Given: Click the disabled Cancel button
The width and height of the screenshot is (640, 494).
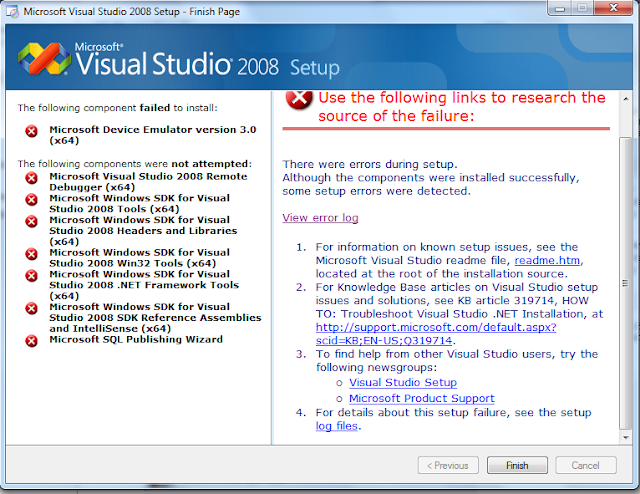Looking at the screenshot, I should pyautogui.click(x=586, y=465).
